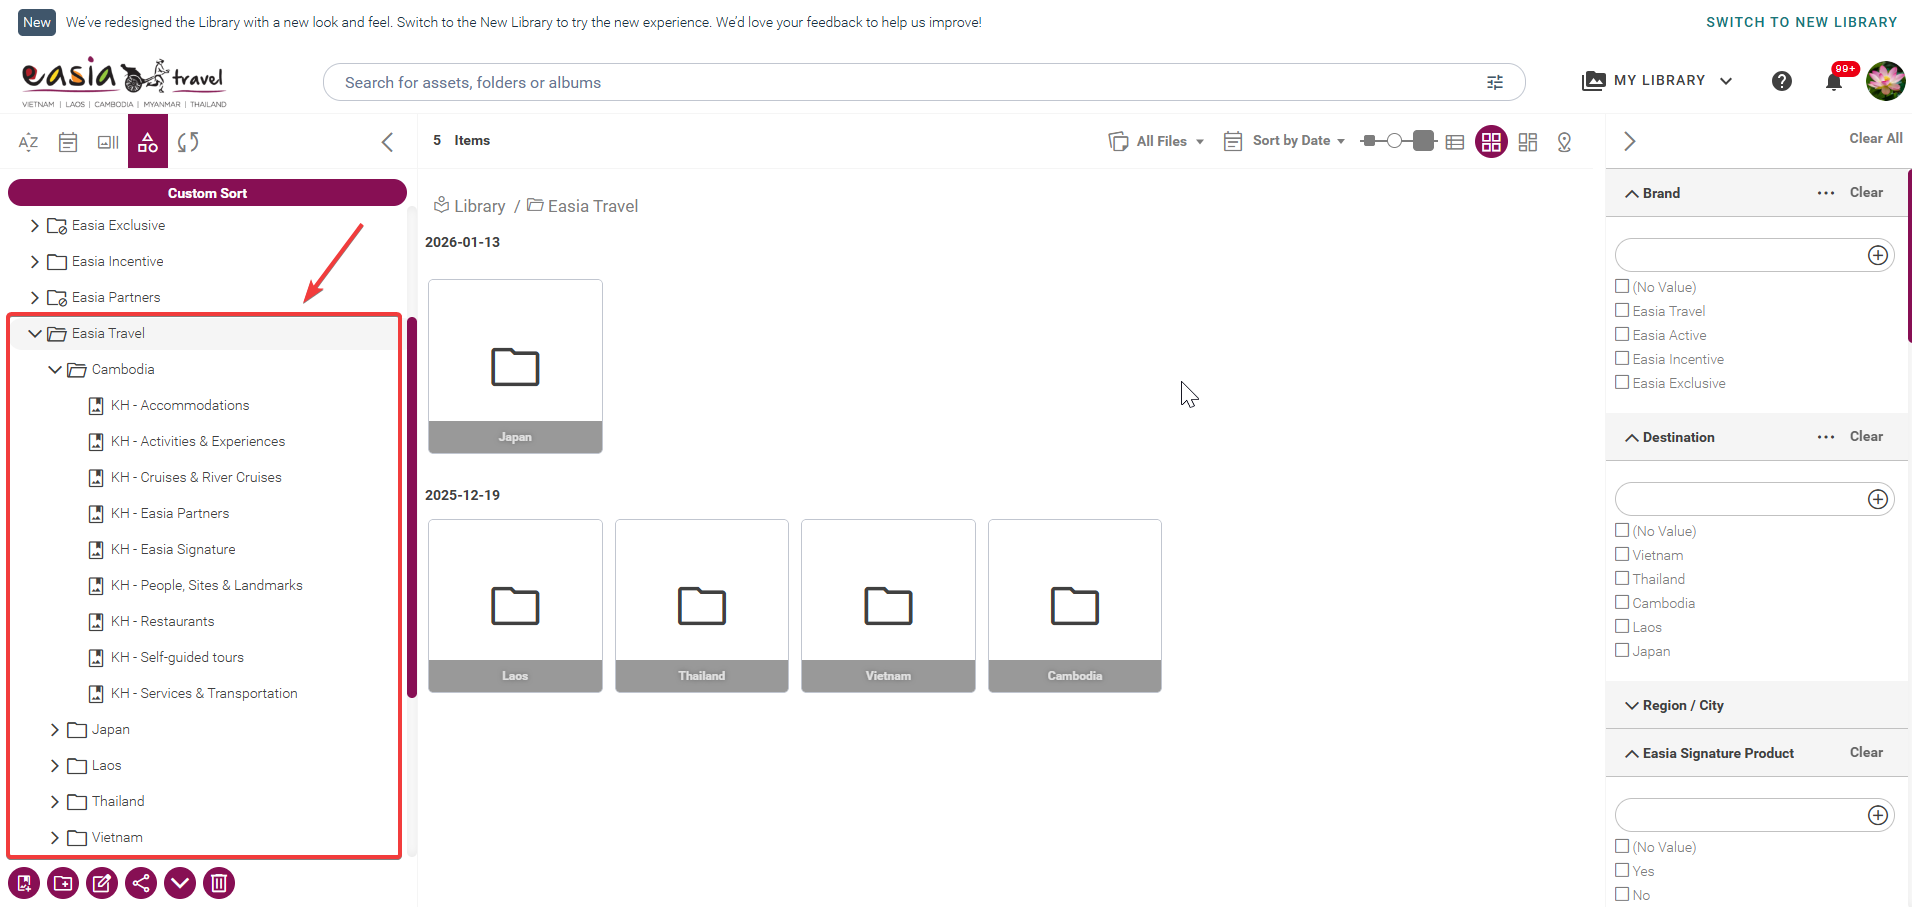Click the upload asset button at bottom
1912x907 pixels.
[x=24, y=883]
